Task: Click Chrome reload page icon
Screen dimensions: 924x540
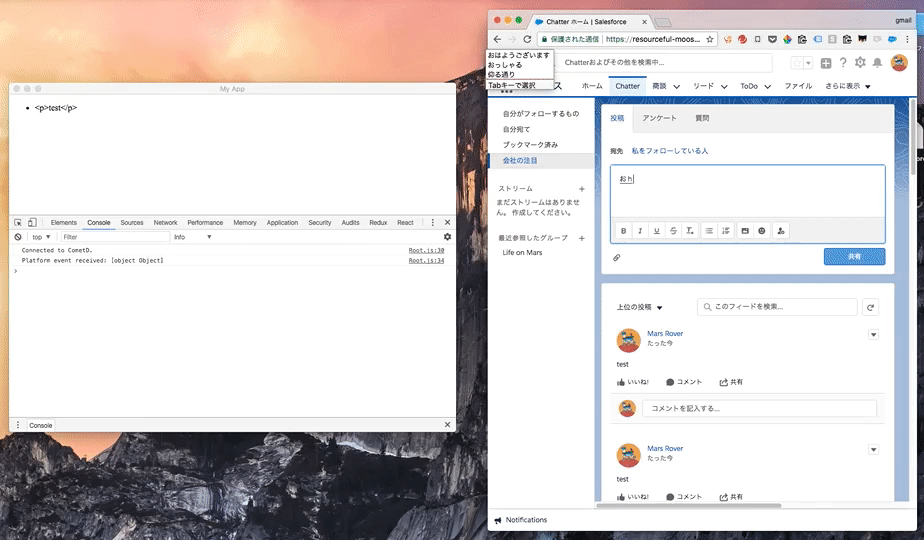Action: pyautogui.click(x=527, y=39)
